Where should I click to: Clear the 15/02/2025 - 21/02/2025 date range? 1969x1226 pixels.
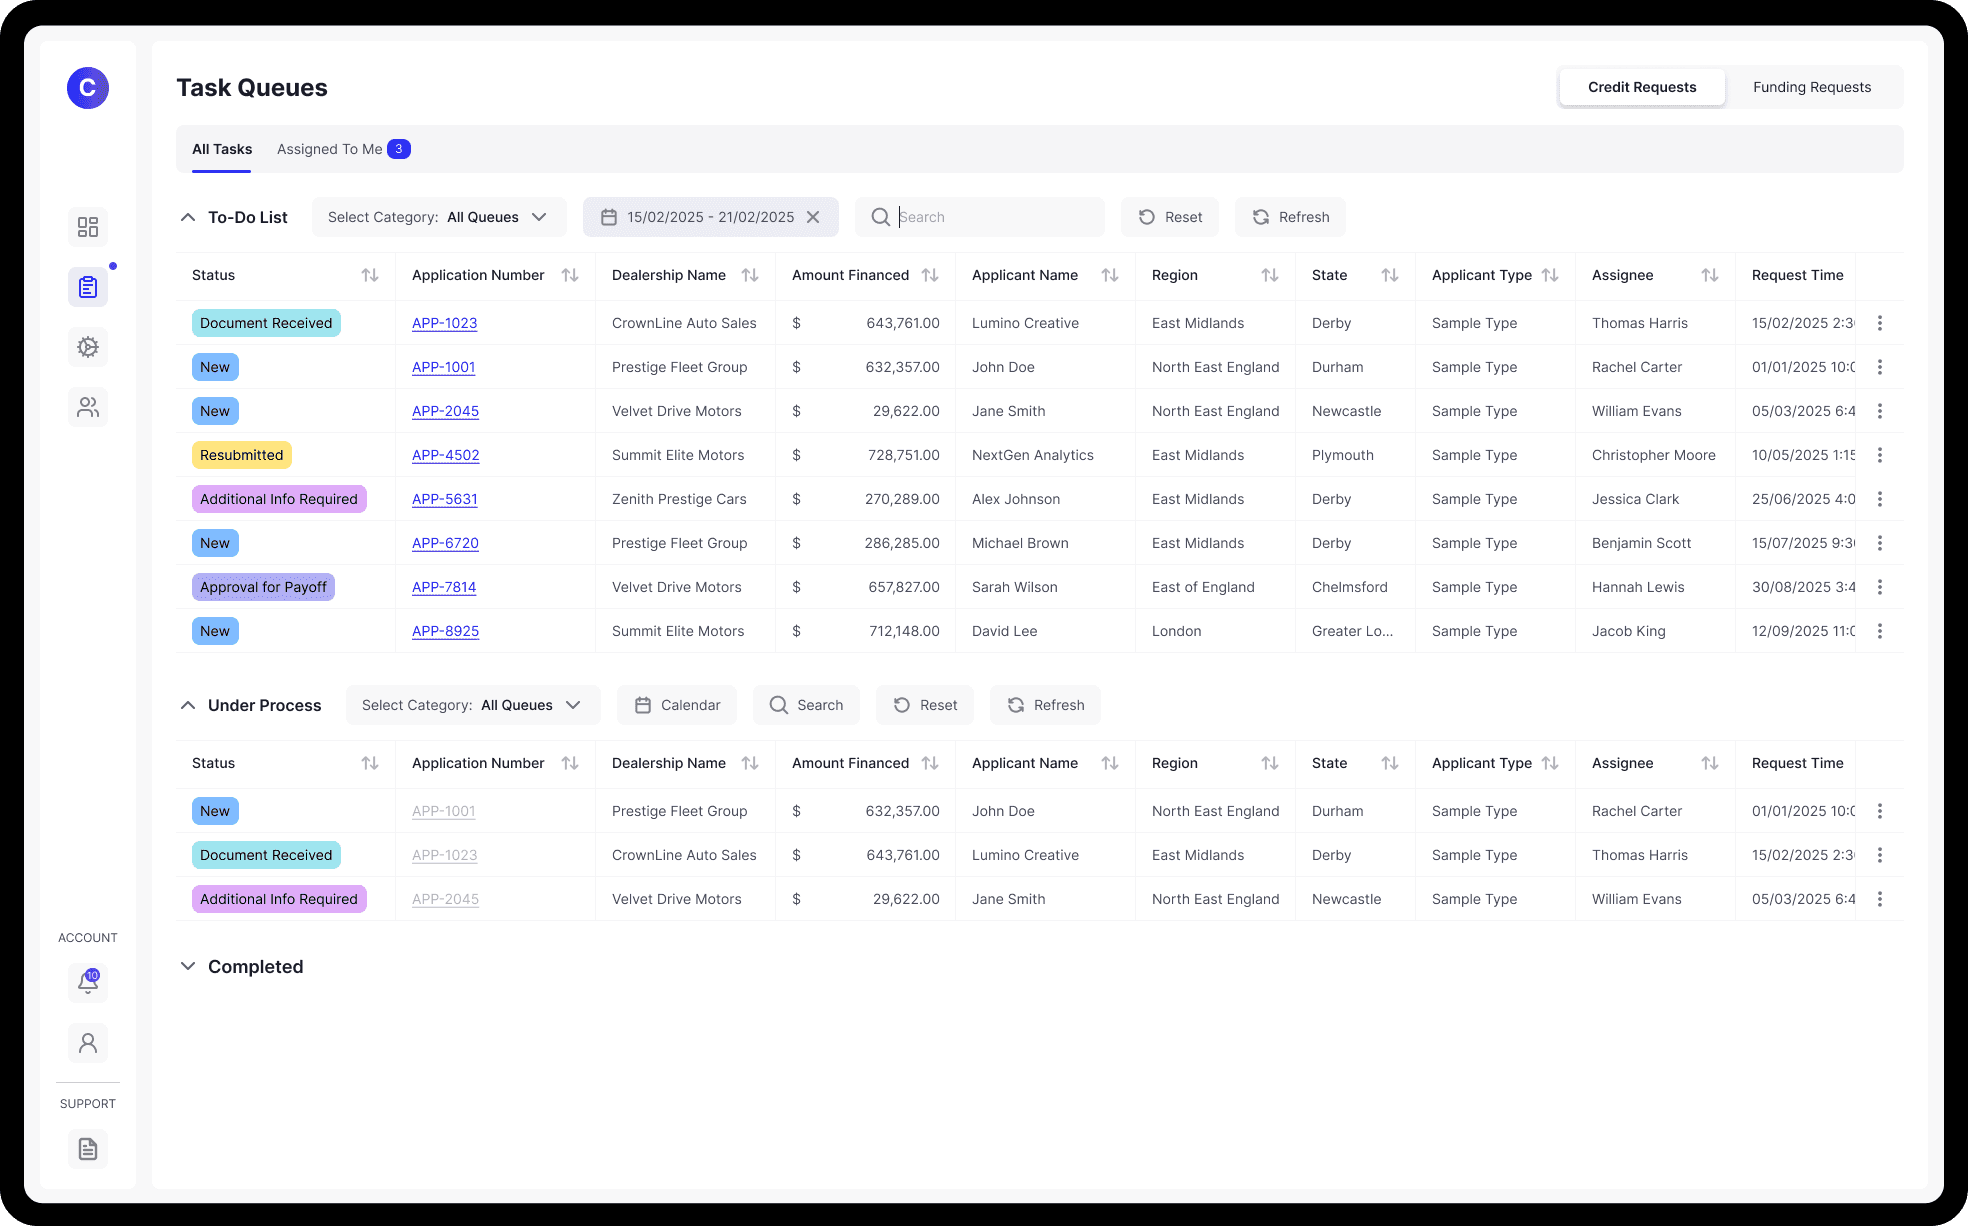813,217
